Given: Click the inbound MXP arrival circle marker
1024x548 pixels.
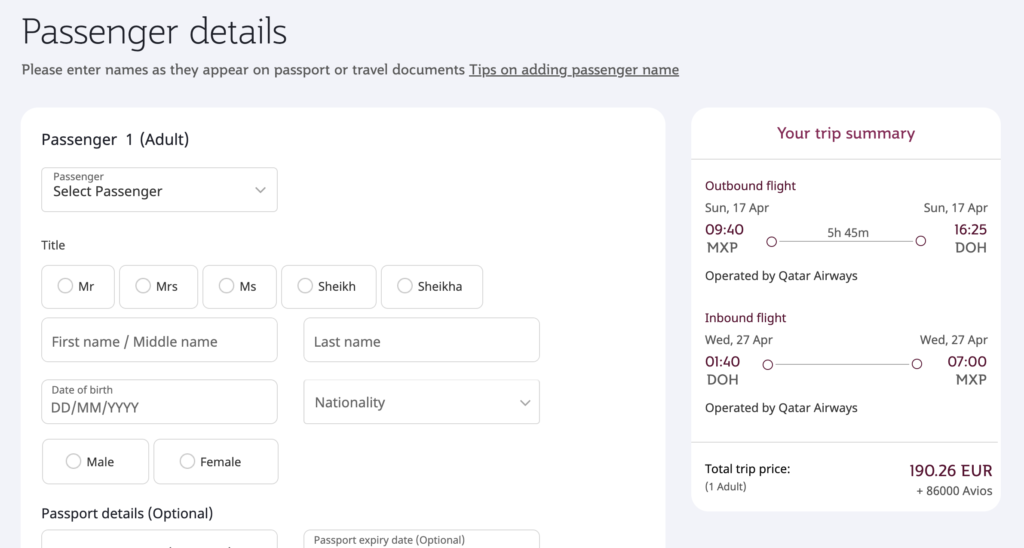Looking at the screenshot, I should tap(917, 365).
